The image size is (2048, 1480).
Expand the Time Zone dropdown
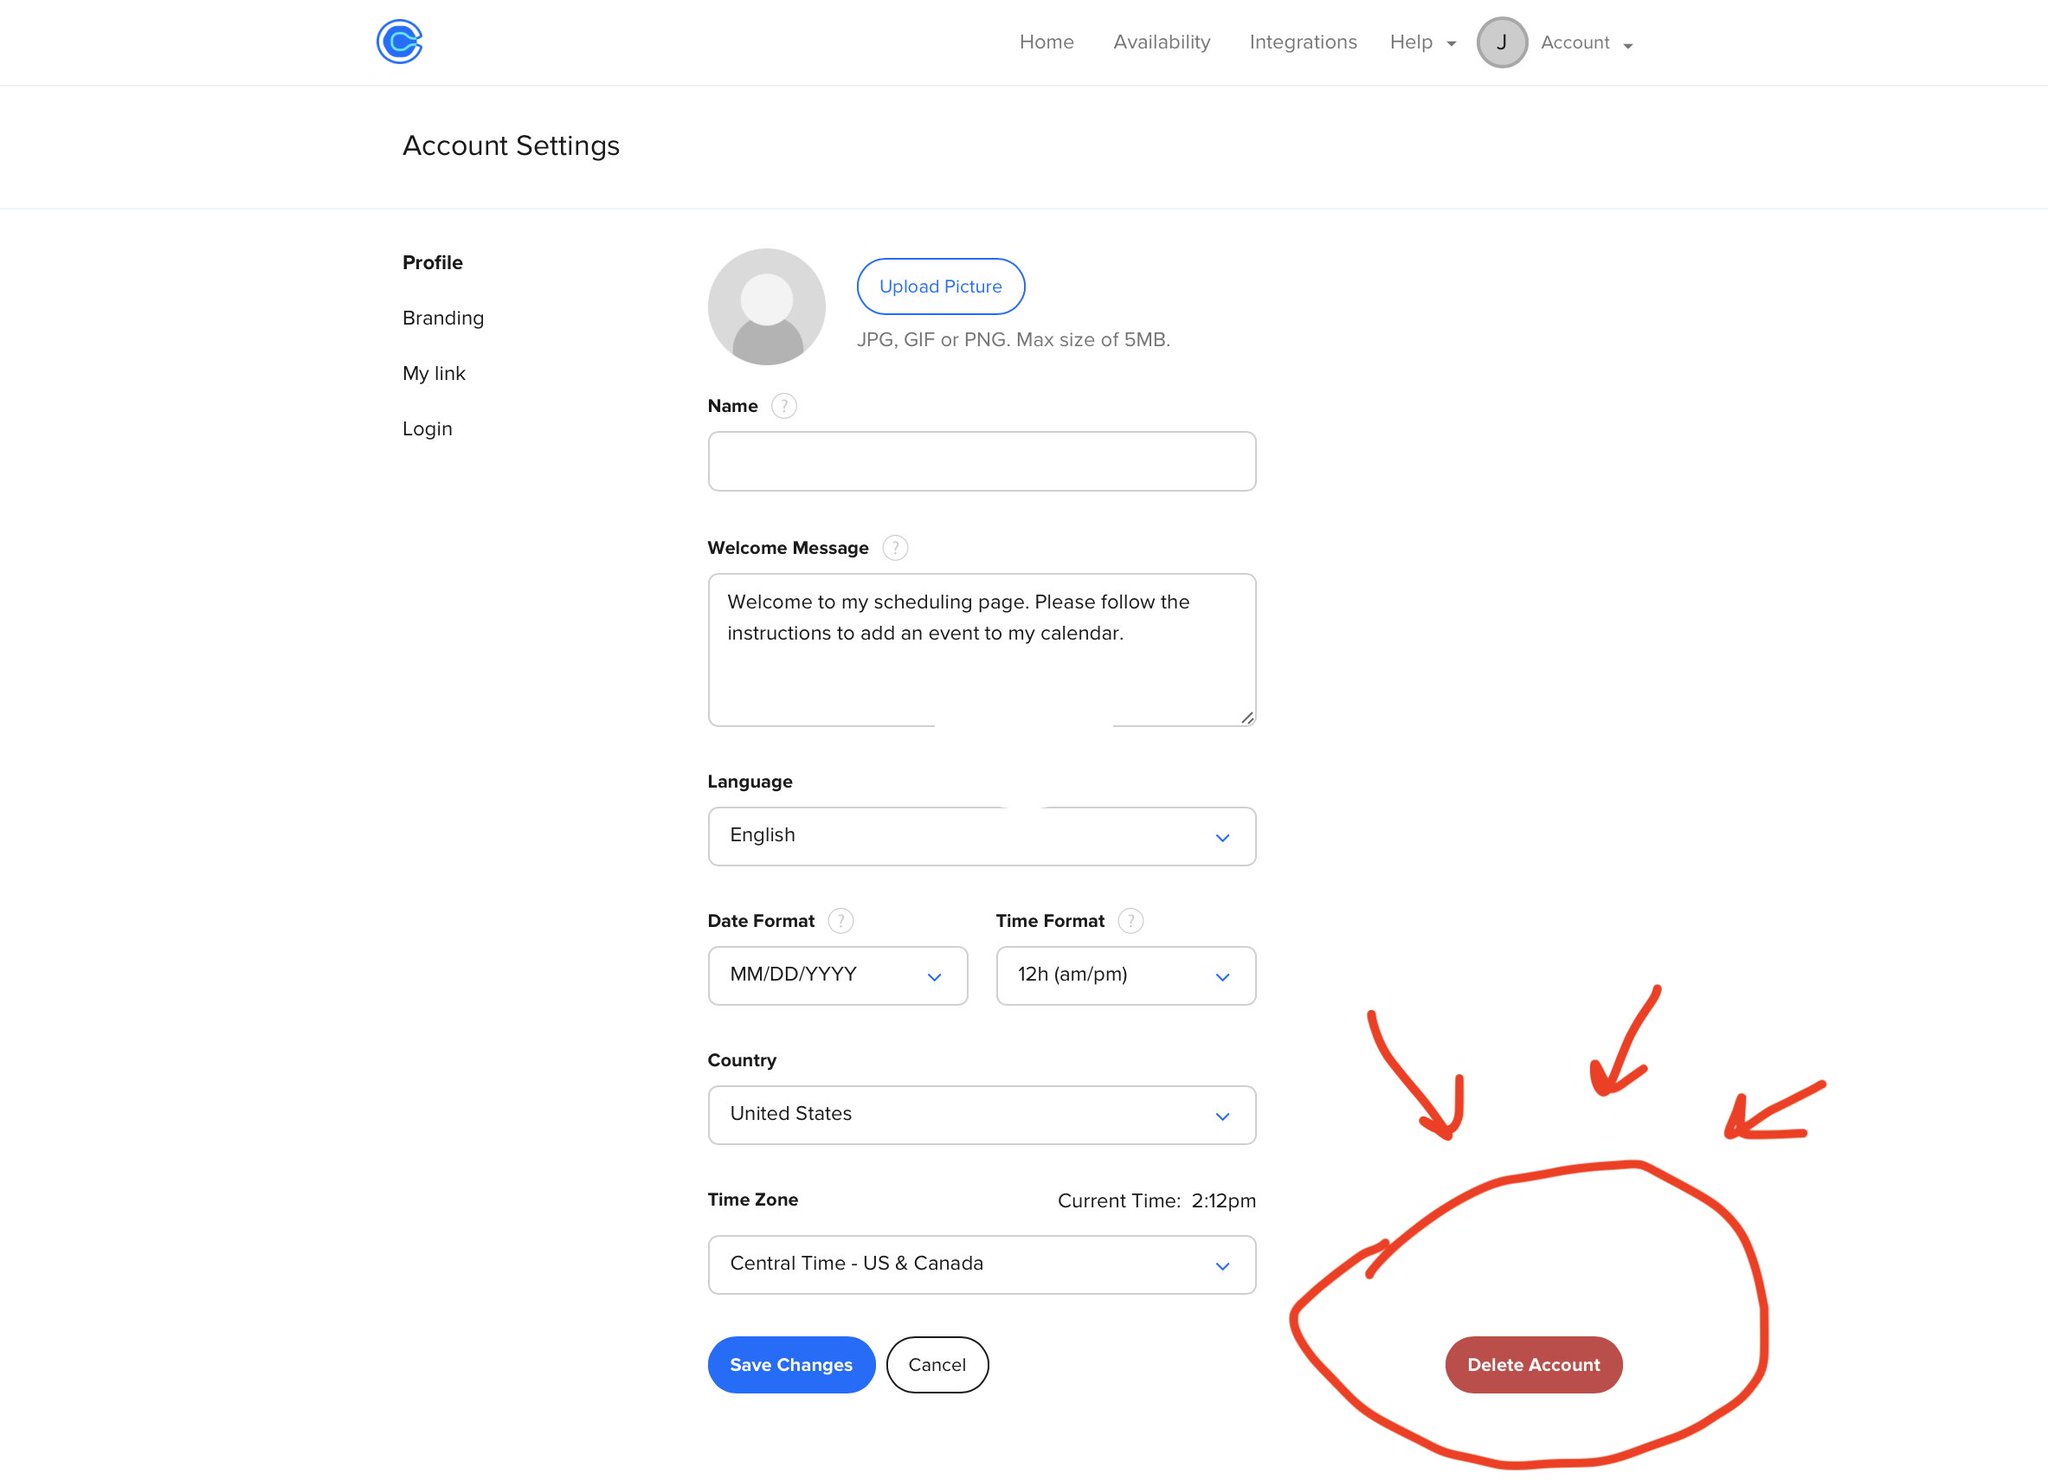pos(981,1264)
